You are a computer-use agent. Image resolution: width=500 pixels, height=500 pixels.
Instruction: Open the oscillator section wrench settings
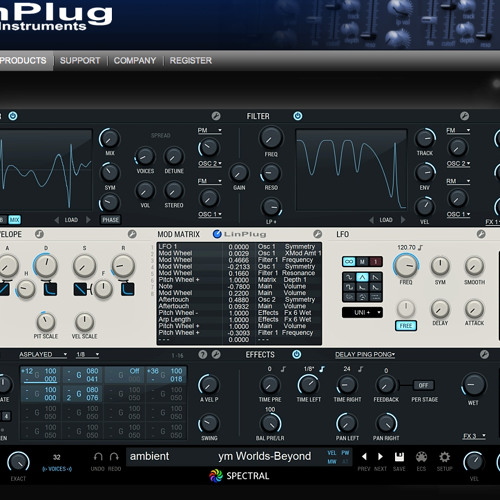point(216,116)
